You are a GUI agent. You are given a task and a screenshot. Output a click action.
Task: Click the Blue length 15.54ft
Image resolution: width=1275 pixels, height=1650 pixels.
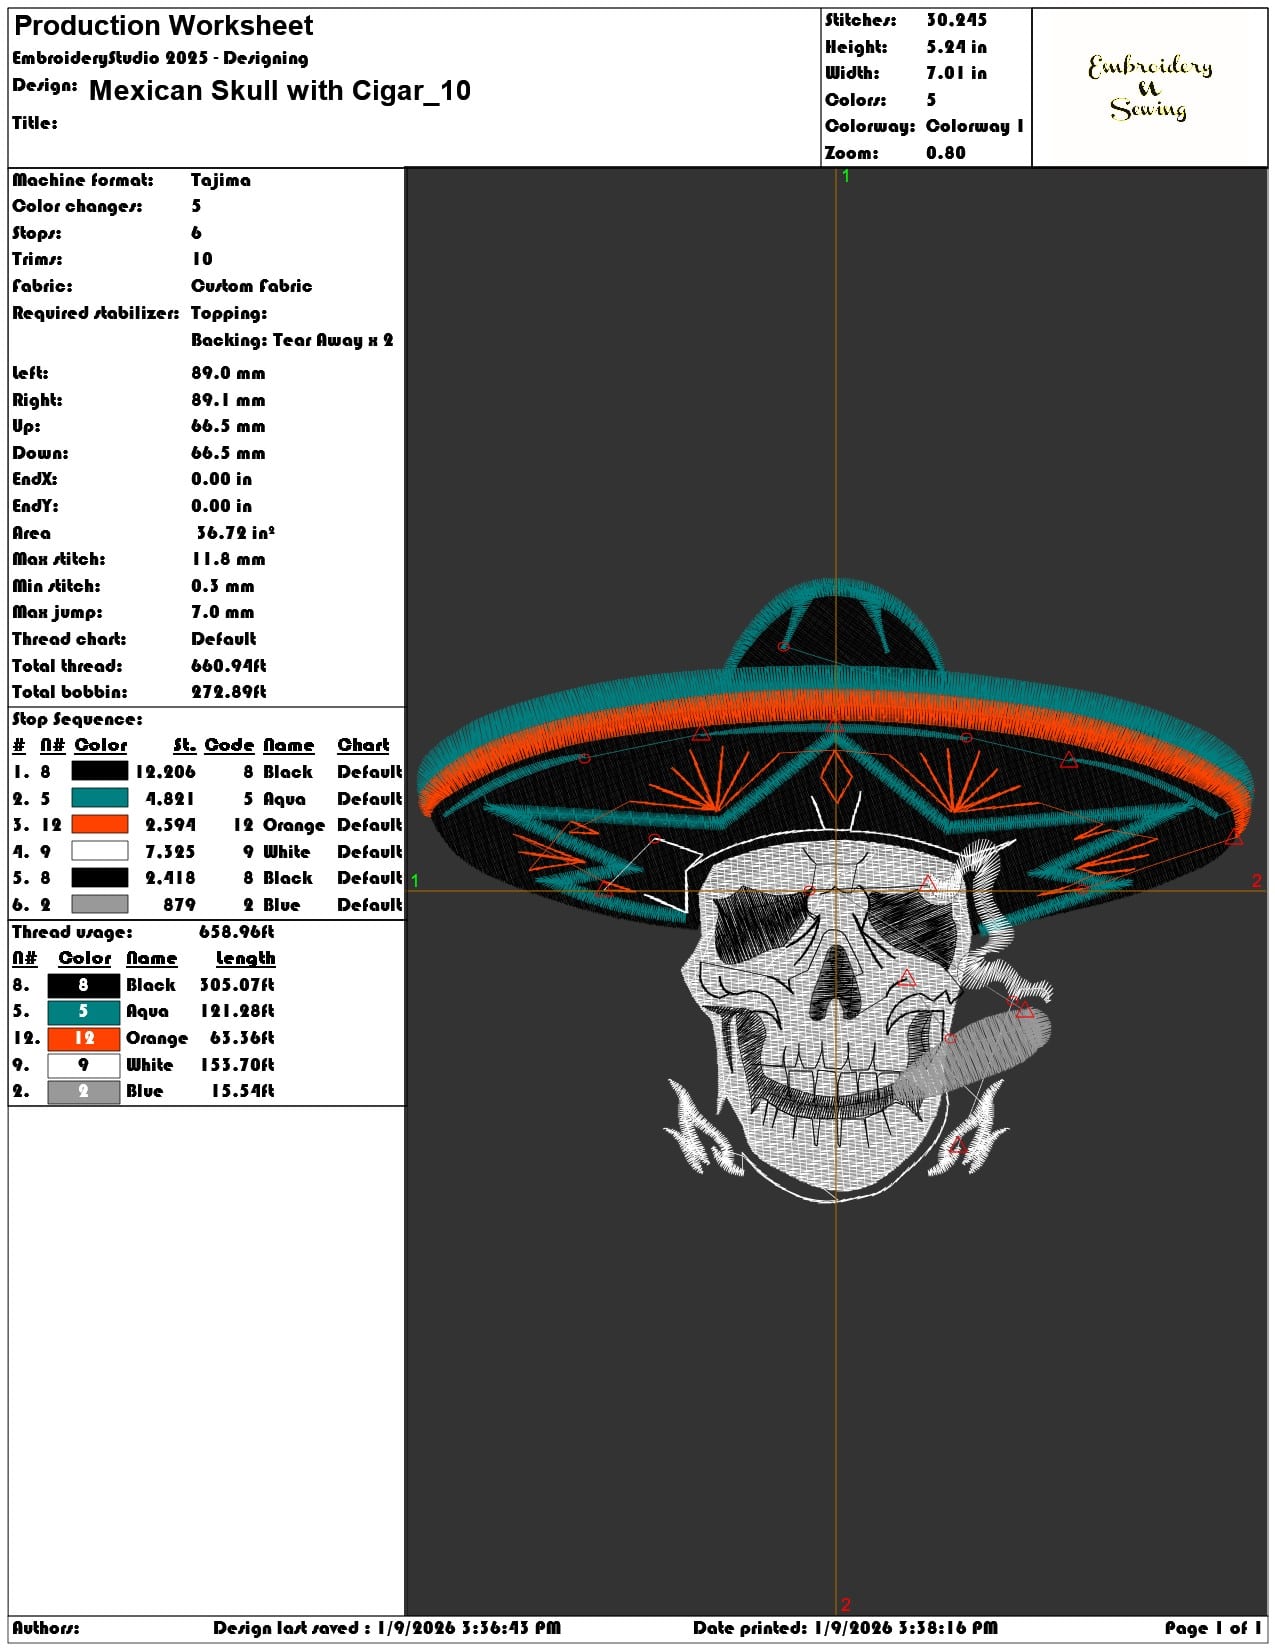point(242,1091)
